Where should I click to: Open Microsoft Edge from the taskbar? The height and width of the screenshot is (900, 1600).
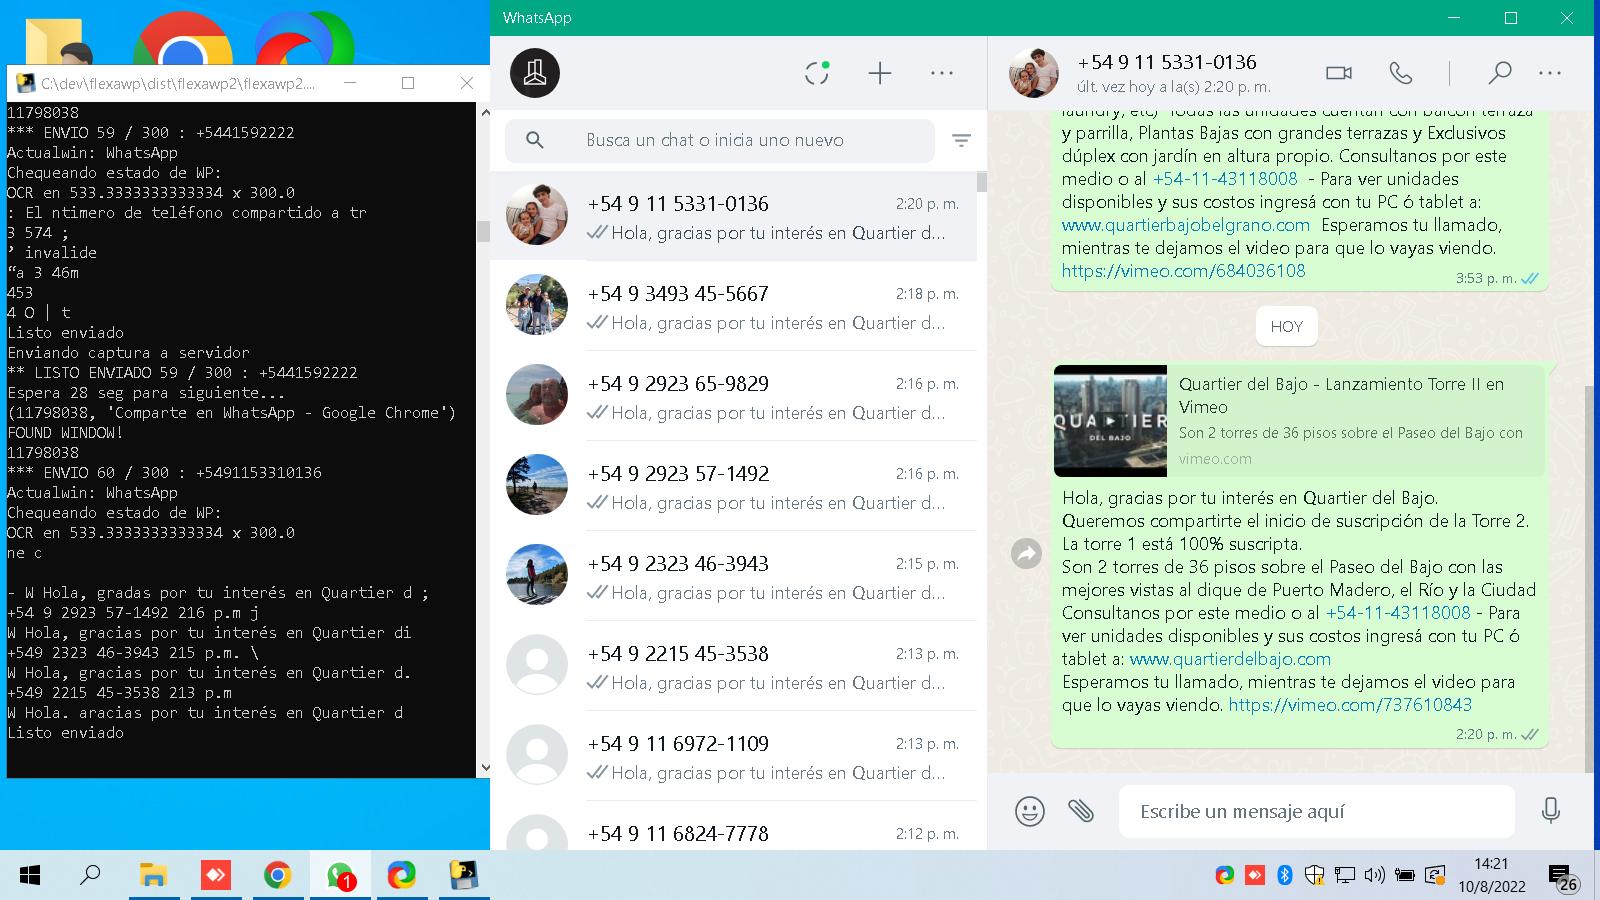tap(401, 876)
